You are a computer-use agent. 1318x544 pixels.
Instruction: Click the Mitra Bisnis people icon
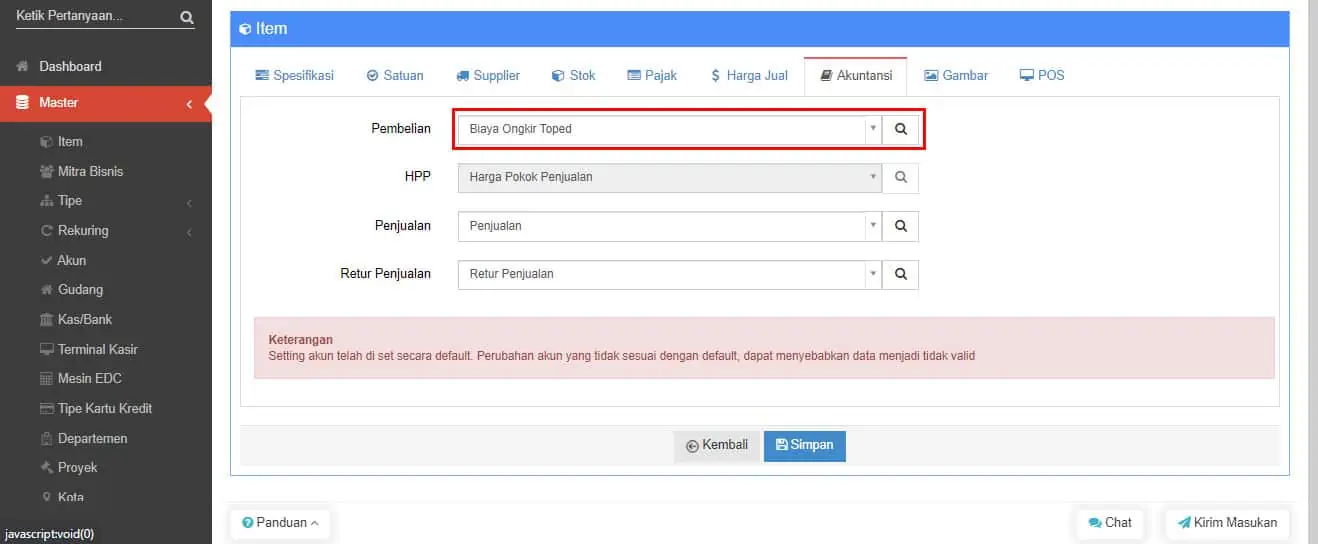tap(47, 171)
